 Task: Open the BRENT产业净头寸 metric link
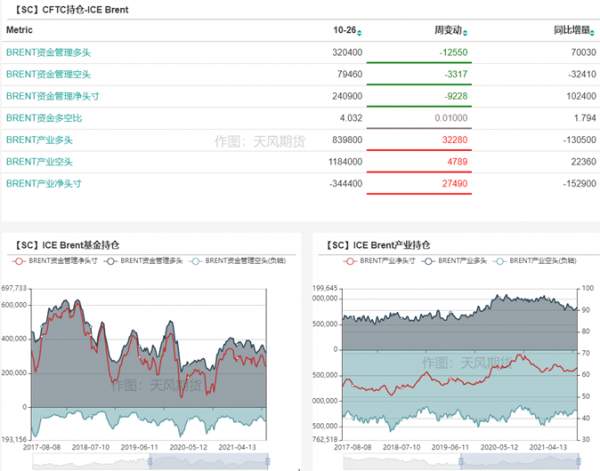point(42,183)
